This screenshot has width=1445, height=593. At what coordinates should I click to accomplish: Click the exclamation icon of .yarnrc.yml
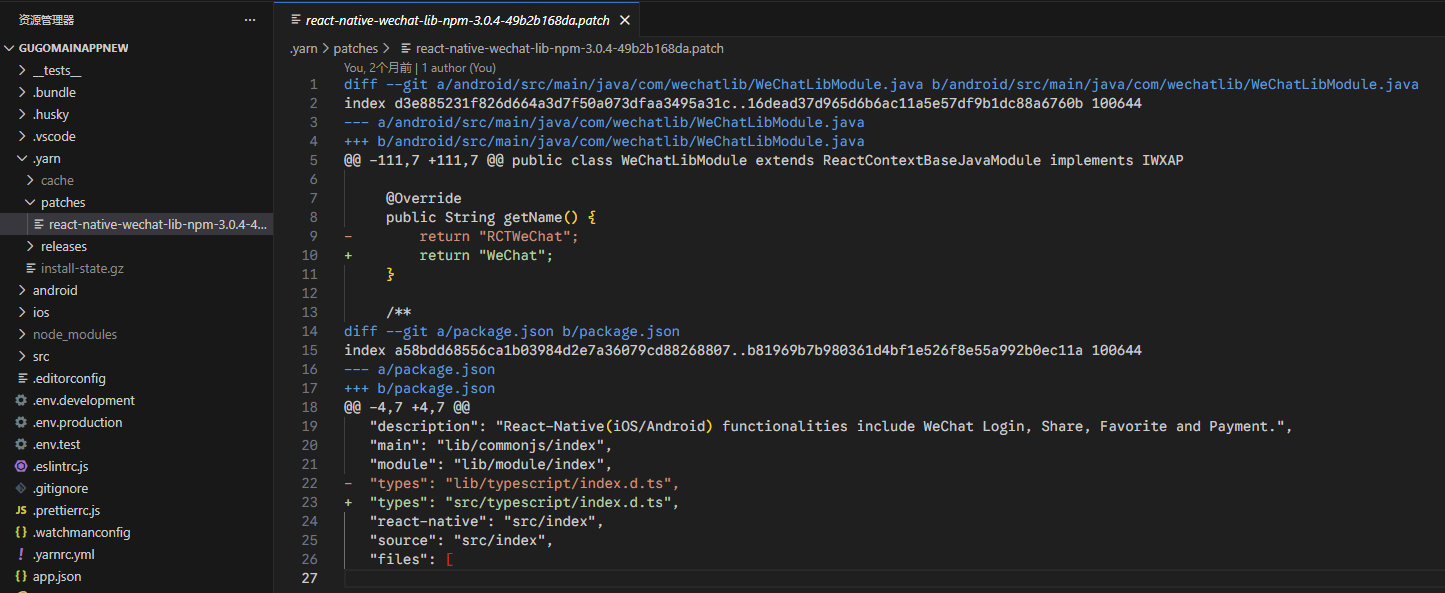click(x=21, y=554)
